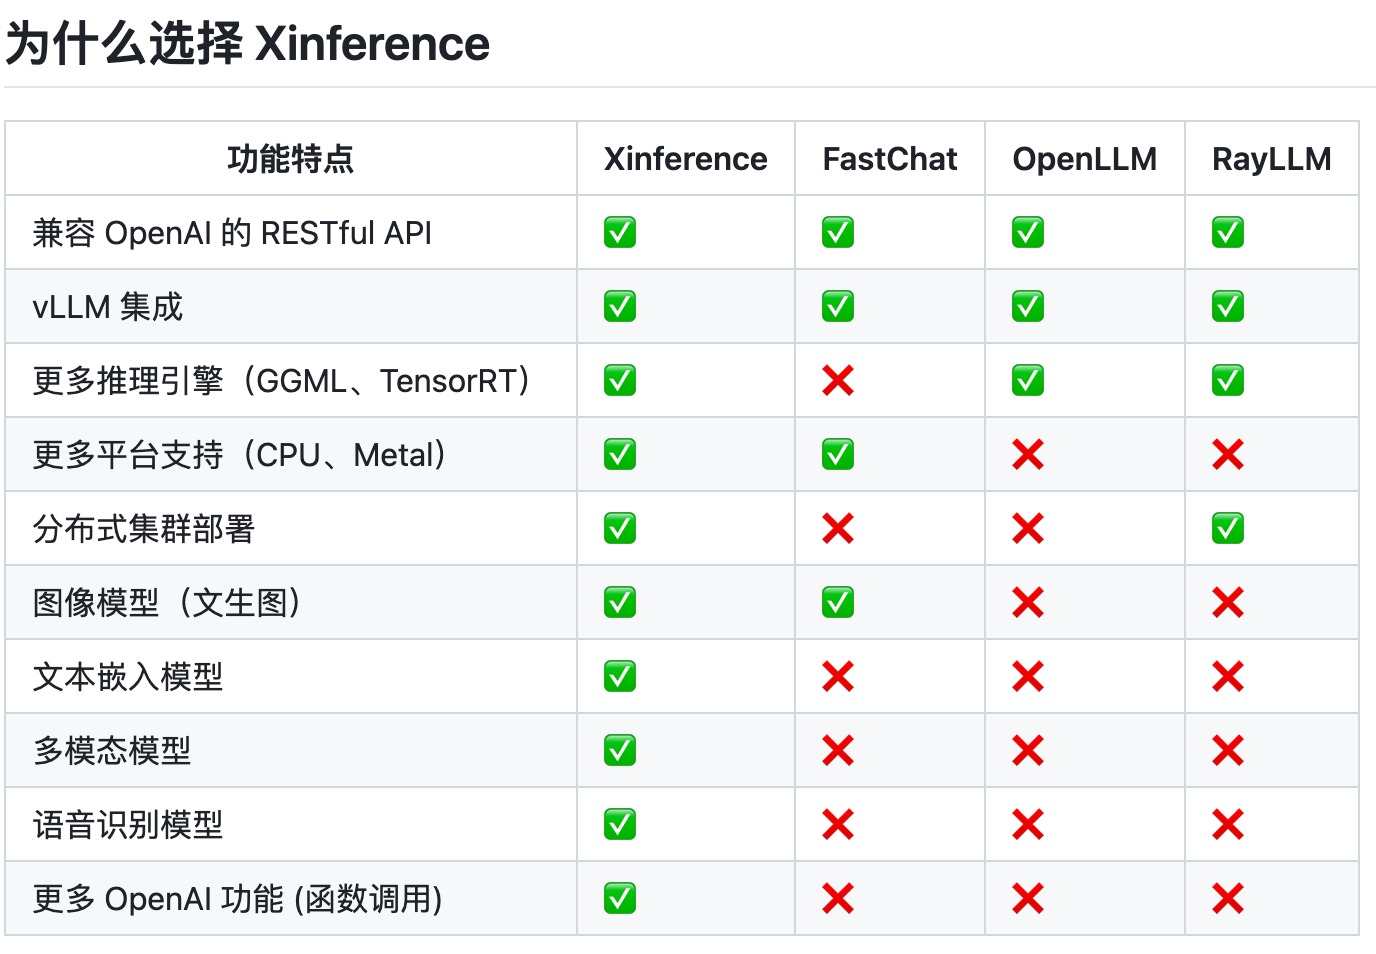Select the 更多推理引擎（GGML、TensorRT）cell
The image size is (1376, 954).
coord(291,380)
